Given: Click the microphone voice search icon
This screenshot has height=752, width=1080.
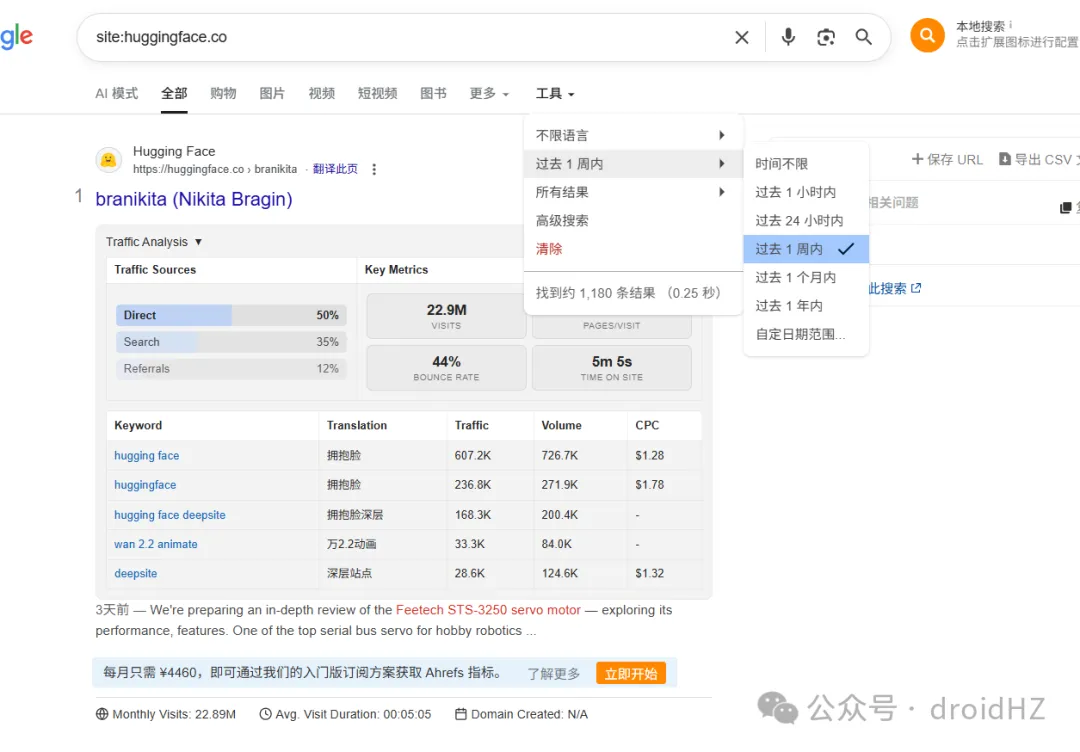Looking at the screenshot, I should point(788,38).
